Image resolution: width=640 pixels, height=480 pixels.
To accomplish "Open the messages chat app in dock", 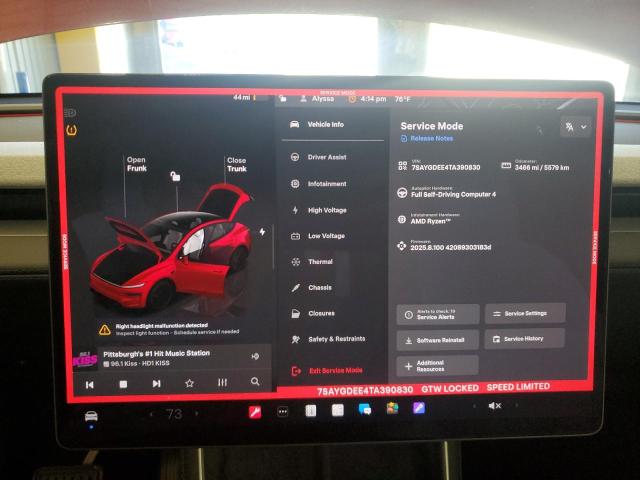I will pyautogui.click(x=364, y=409).
